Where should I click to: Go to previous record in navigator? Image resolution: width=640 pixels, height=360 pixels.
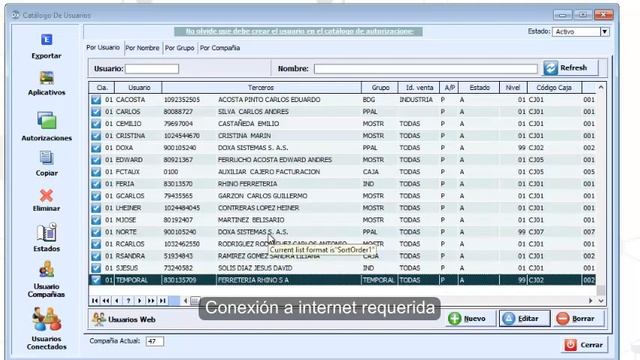coord(117,301)
